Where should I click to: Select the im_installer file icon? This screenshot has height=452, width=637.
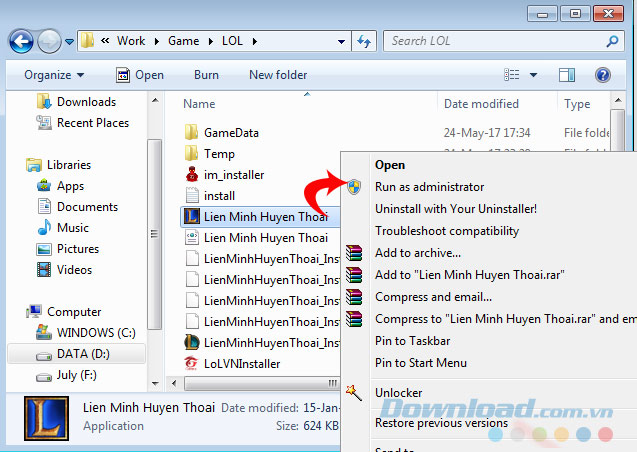192,175
